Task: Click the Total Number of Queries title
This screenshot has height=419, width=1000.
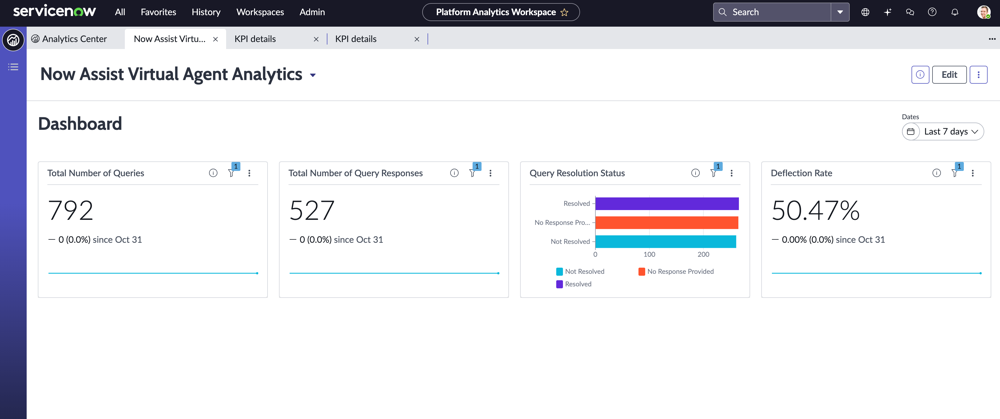Action: pos(96,173)
